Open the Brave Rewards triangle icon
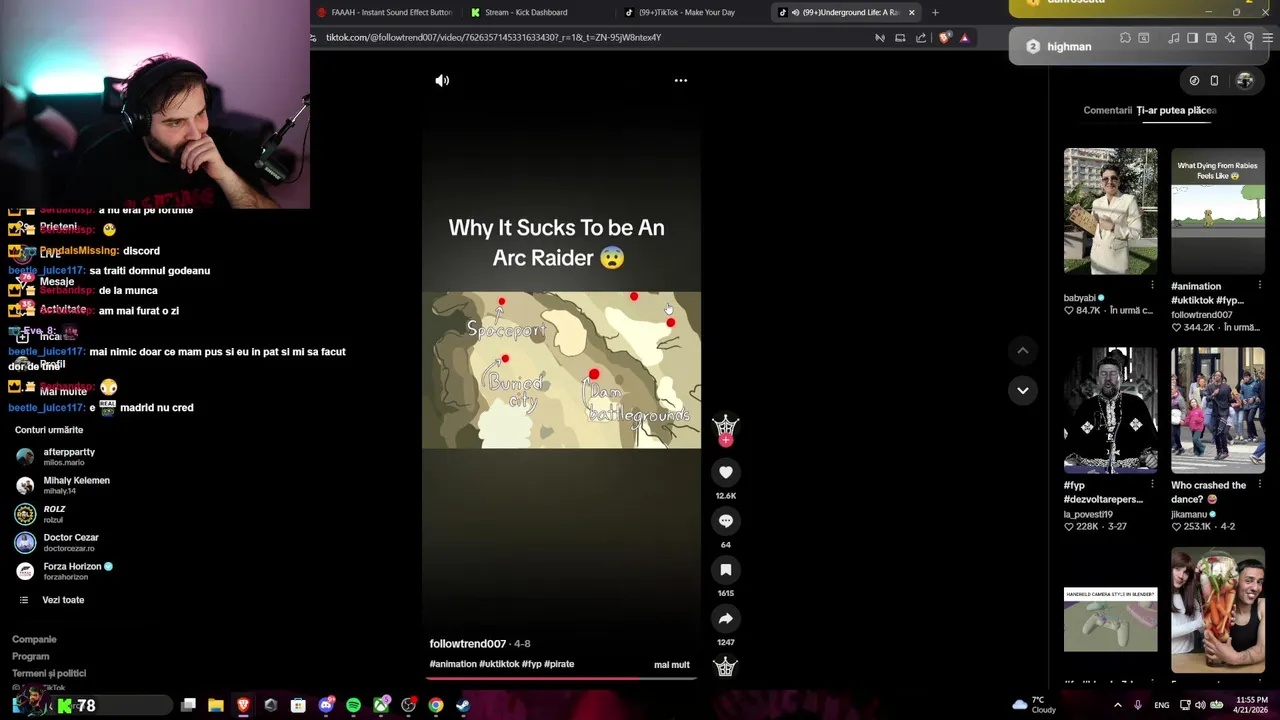 tap(964, 37)
